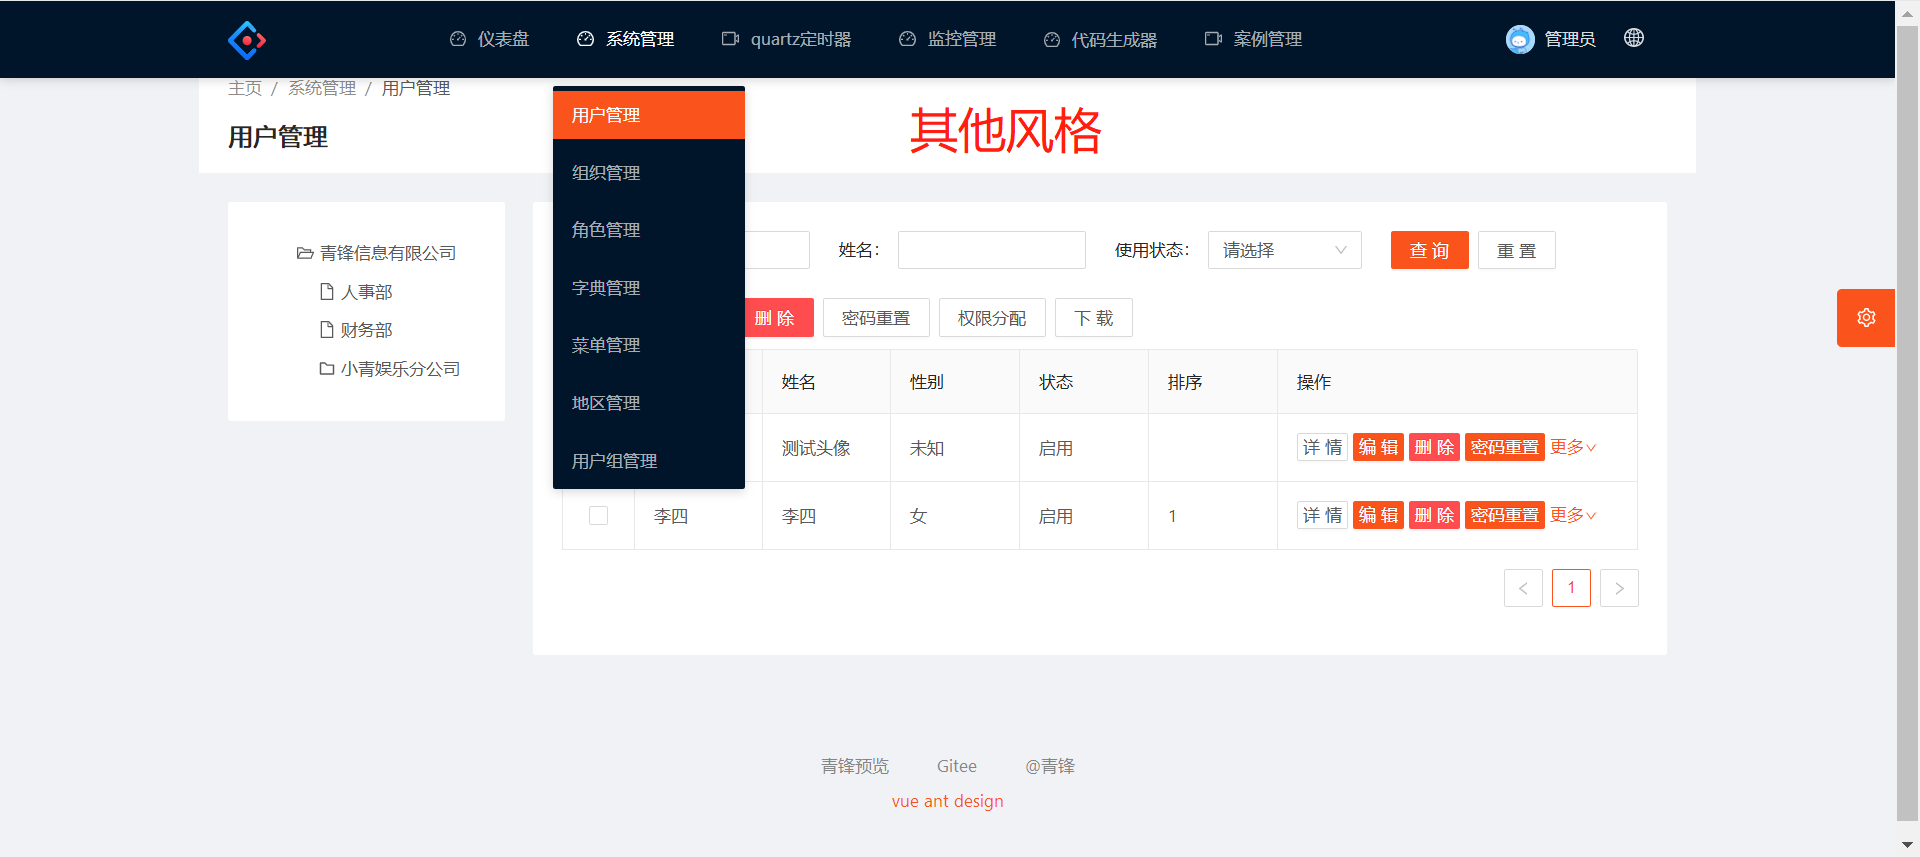This screenshot has width=1920, height=857.
Task: Click the video icon beside quartz定时器
Action: 730,39
